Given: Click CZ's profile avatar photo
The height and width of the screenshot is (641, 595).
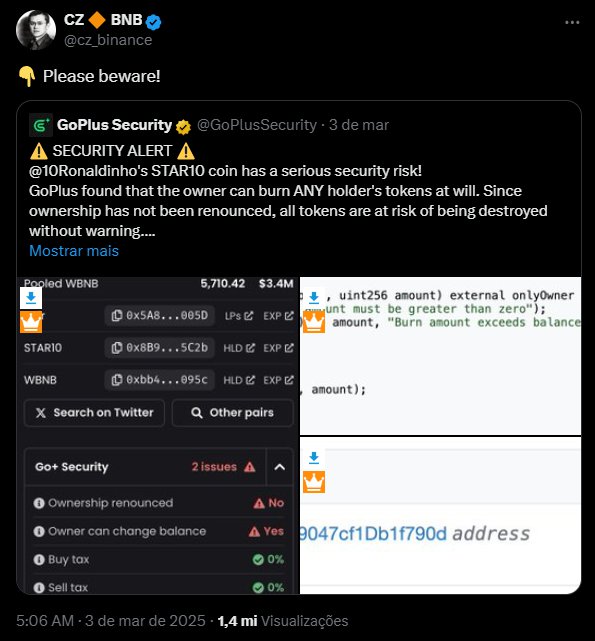Looking at the screenshot, I should 36,30.
